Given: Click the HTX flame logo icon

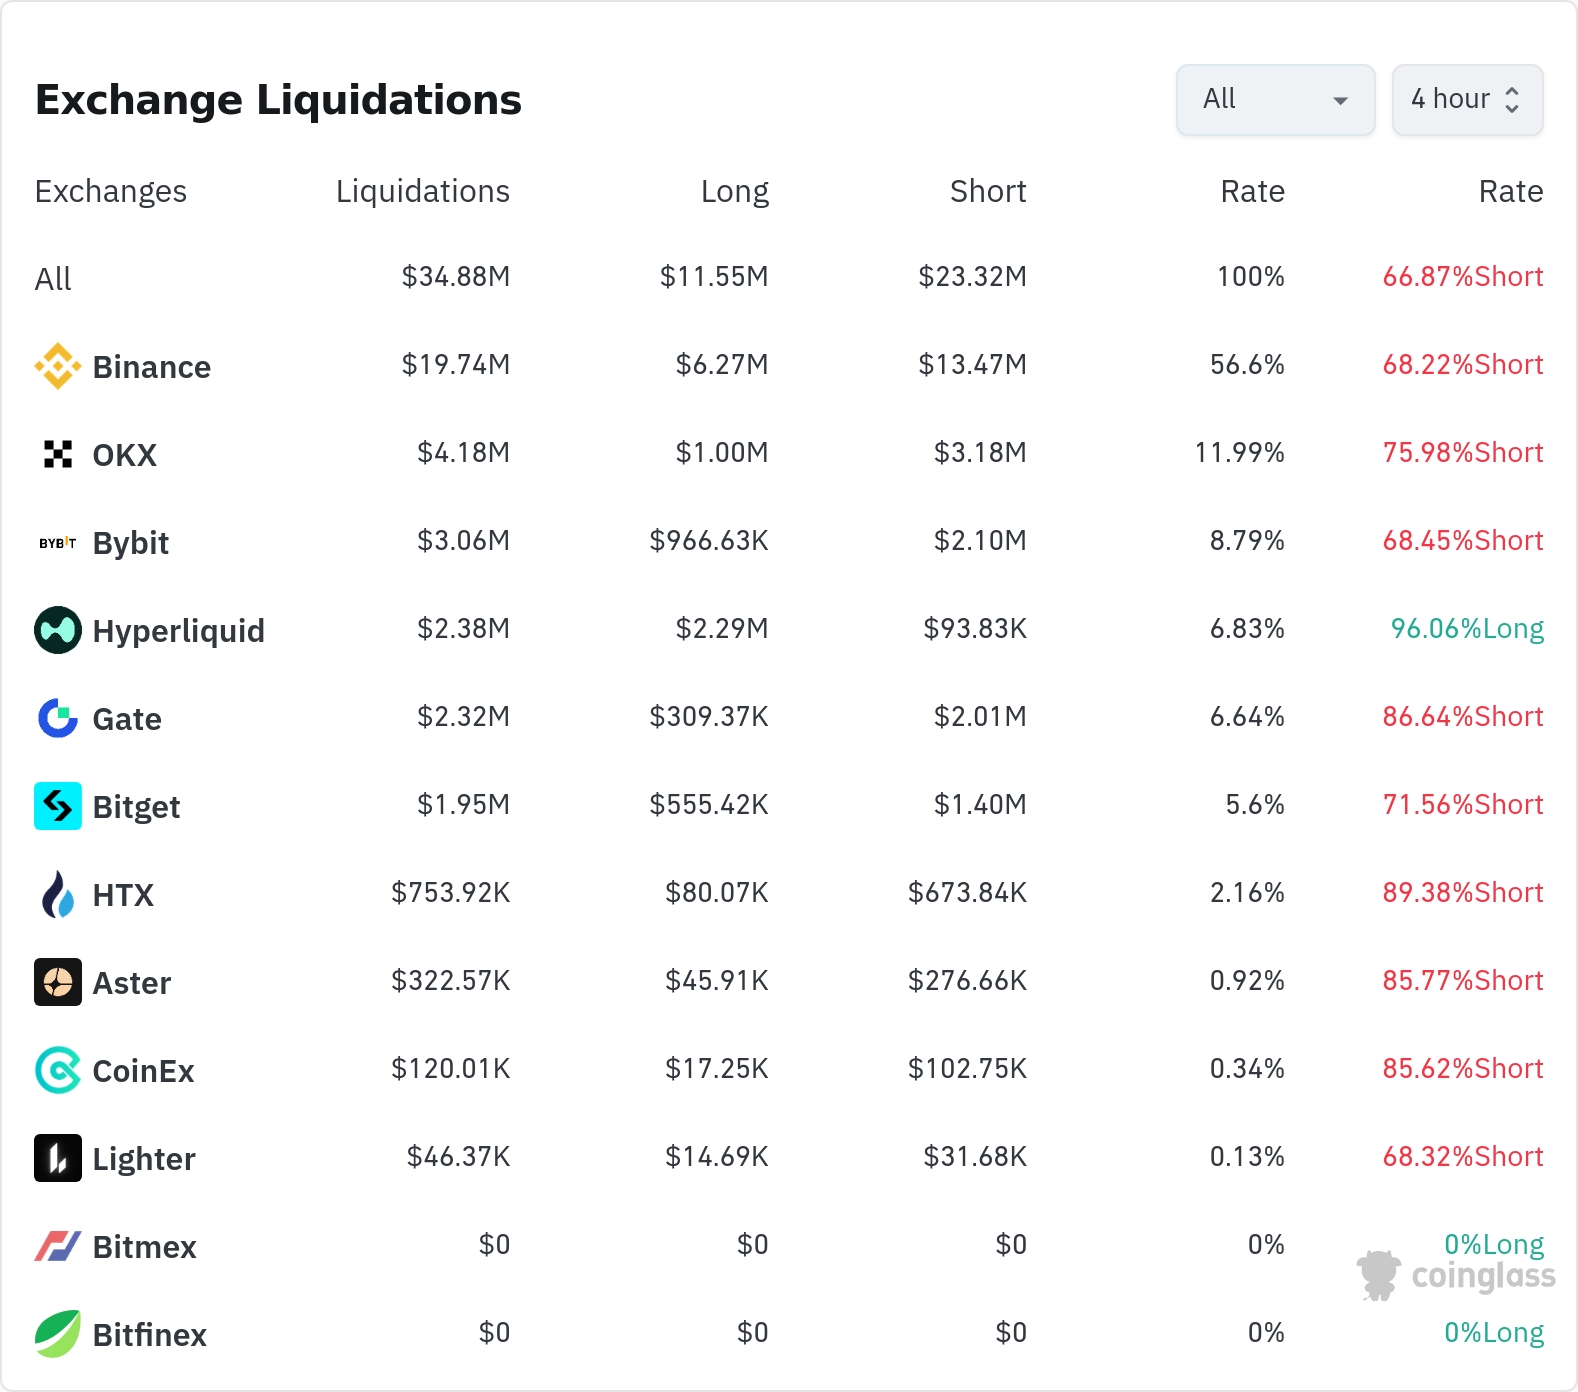Looking at the screenshot, I should point(58,894).
